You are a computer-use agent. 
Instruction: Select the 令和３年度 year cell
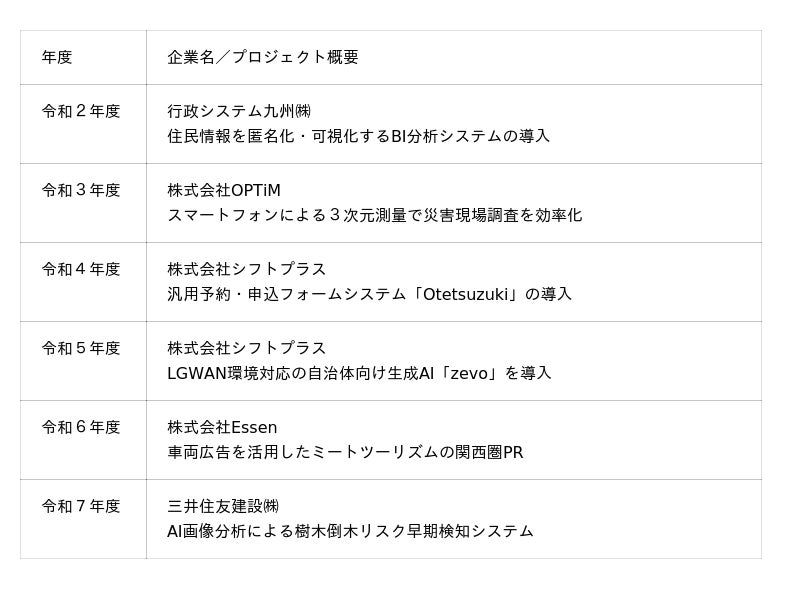(x=81, y=190)
